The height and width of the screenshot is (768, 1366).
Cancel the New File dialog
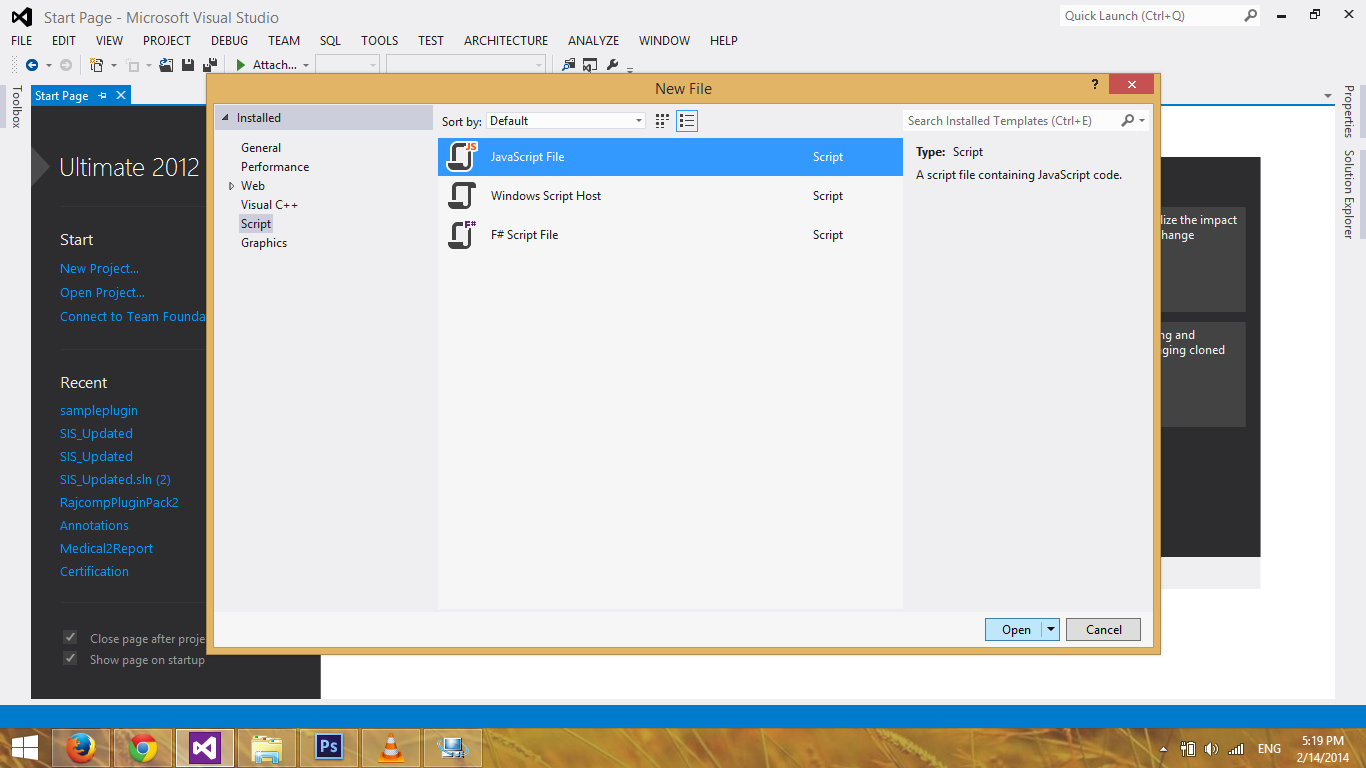pos(1103,630)
